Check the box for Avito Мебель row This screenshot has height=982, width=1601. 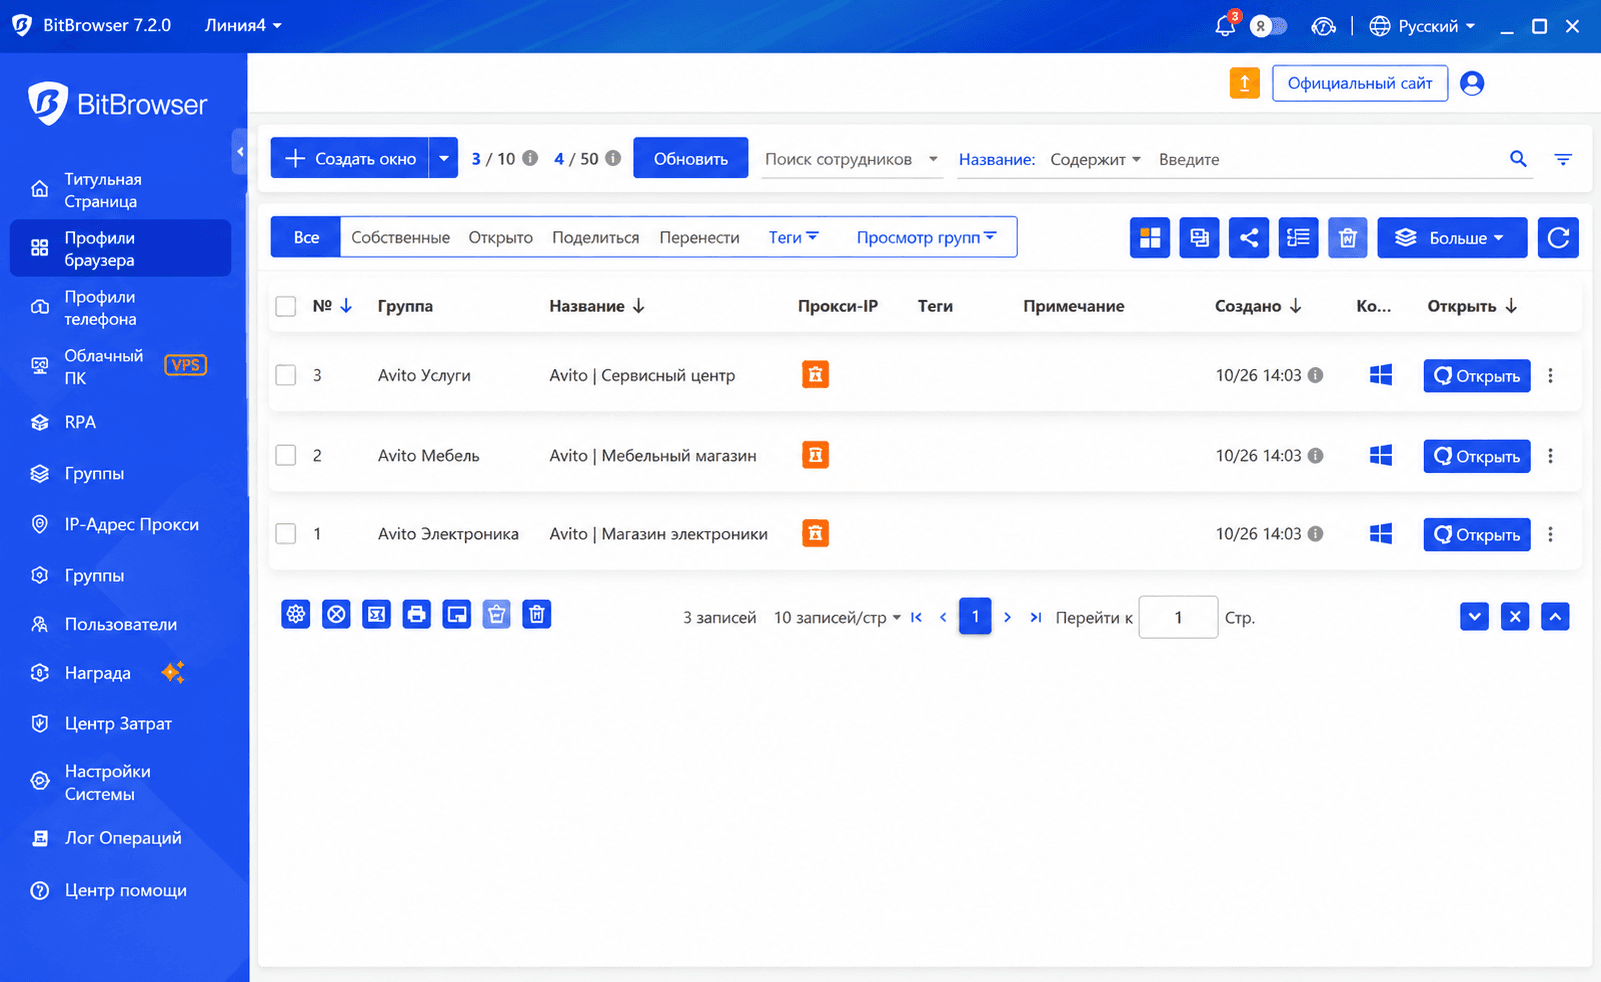[x=286, y=455]
